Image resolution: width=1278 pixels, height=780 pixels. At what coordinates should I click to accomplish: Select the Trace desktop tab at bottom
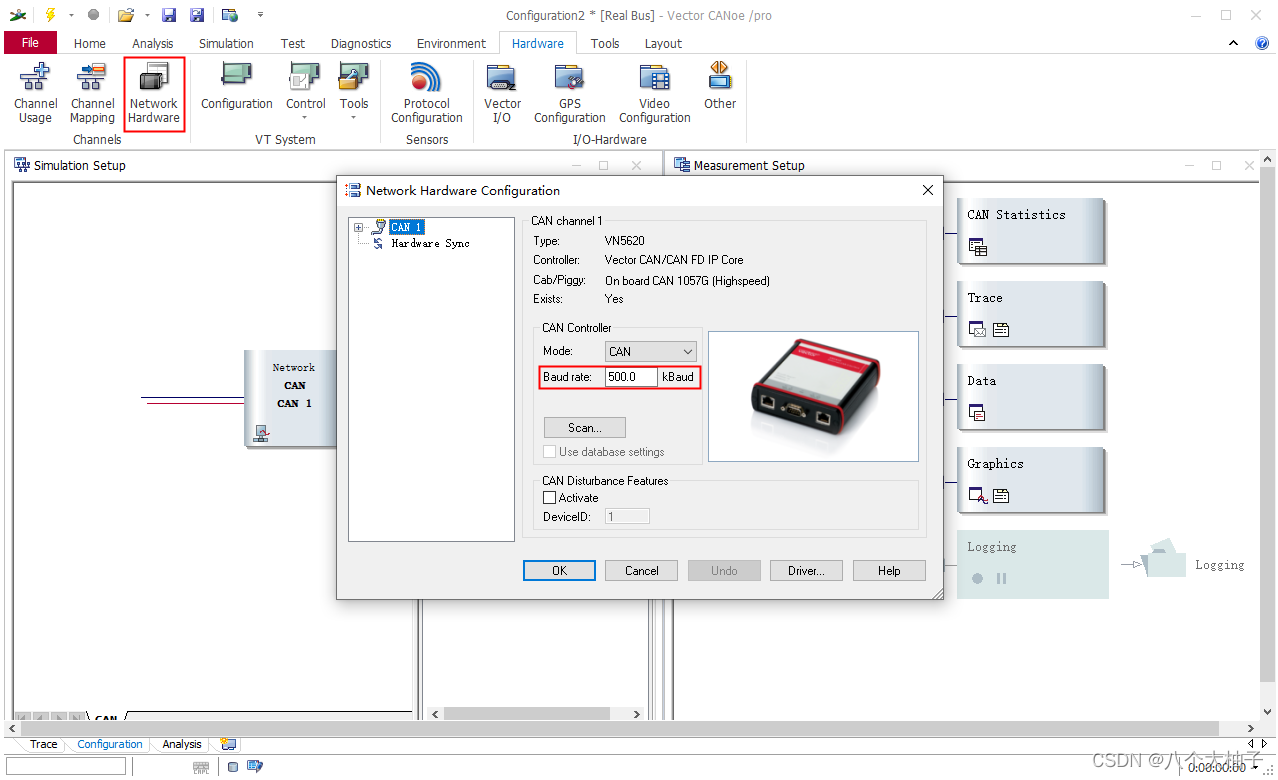tap(43, 744)
